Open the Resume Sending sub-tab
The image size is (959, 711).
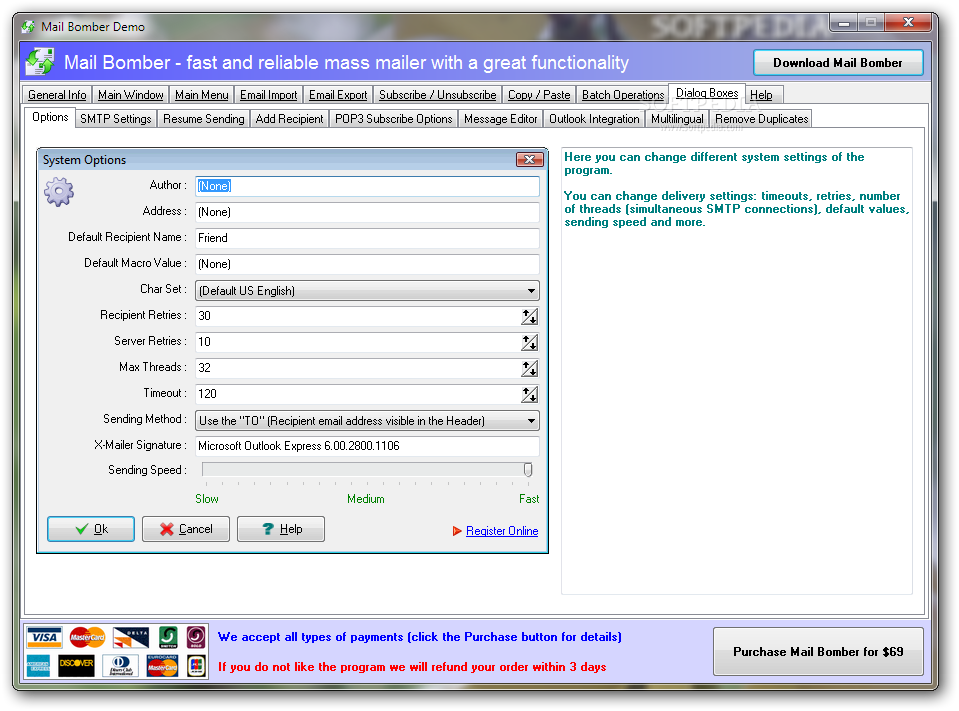pyautogui.click(x=204, y=119)
